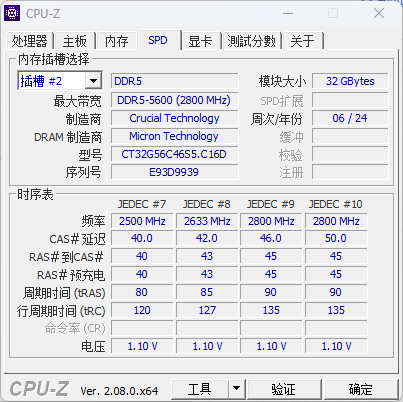The height and width of the screenshot is (402, 403).
Task: Close the CPU-Z window
Action: [x=379, y=13]
